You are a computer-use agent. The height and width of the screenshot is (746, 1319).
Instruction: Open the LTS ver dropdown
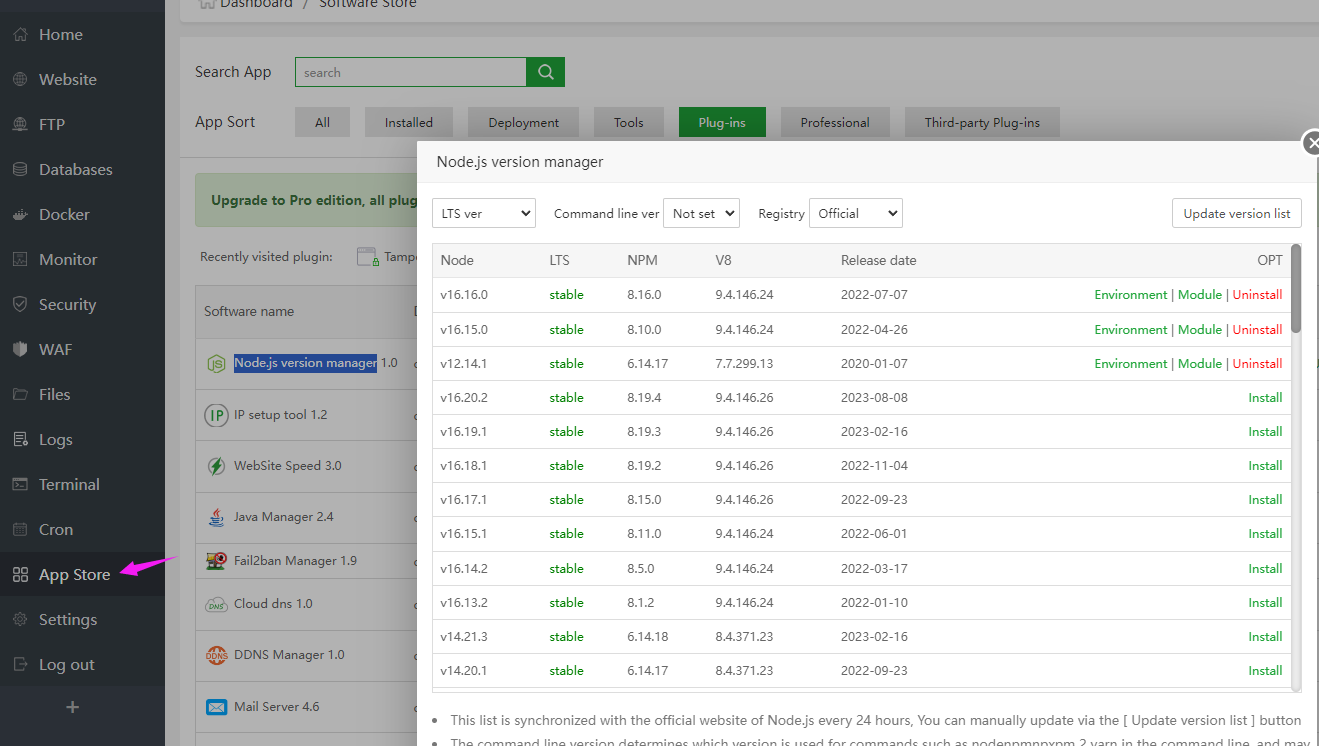coord(484,213)
